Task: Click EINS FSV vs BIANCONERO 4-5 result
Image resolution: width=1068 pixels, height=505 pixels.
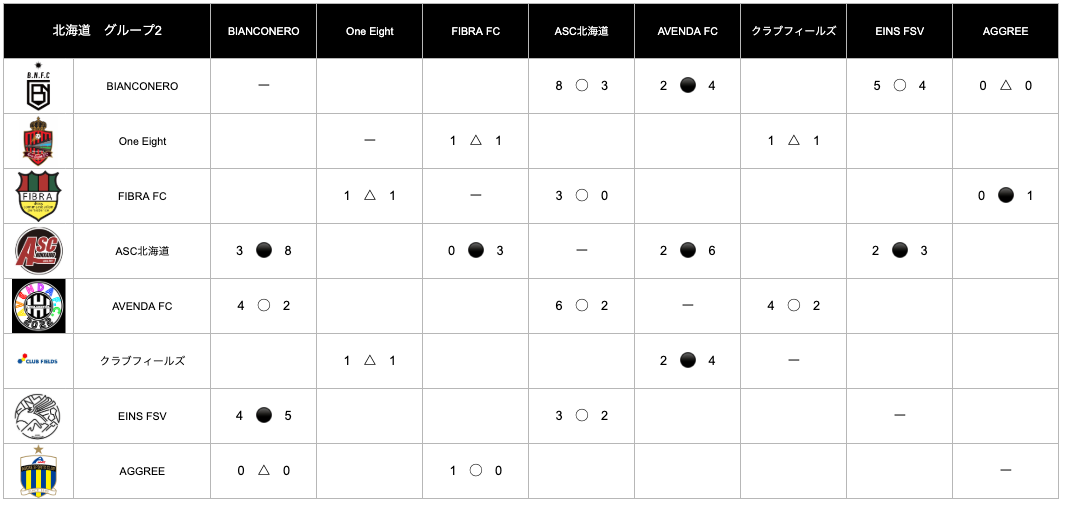Action: (264, 415)
